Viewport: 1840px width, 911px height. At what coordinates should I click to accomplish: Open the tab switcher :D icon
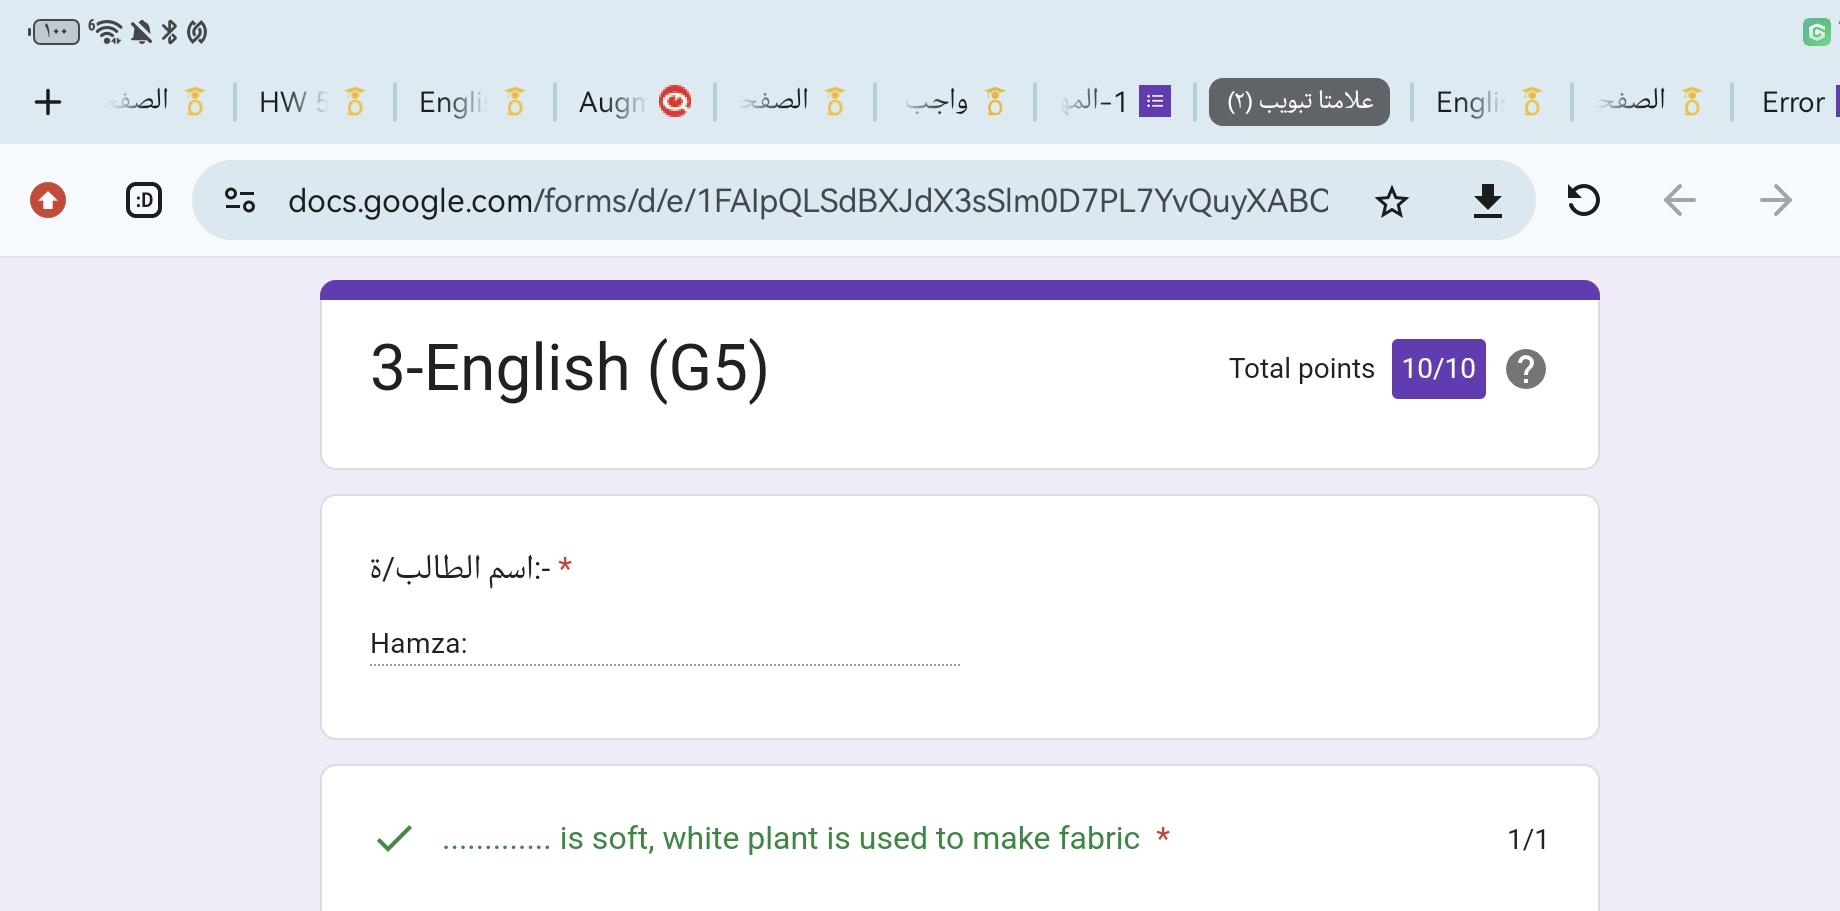(x=144, y=200)
